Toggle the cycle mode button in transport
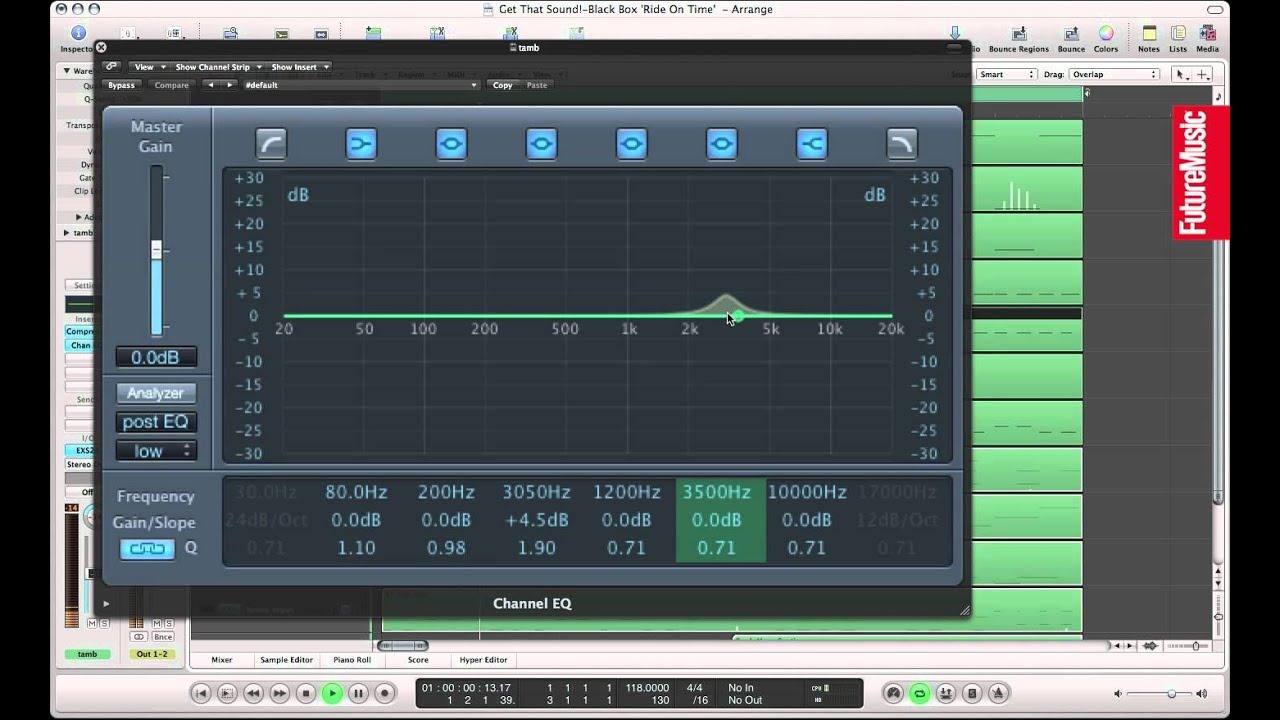The width and height of the screenshot is (1280, 720). (x=920, y=693)
